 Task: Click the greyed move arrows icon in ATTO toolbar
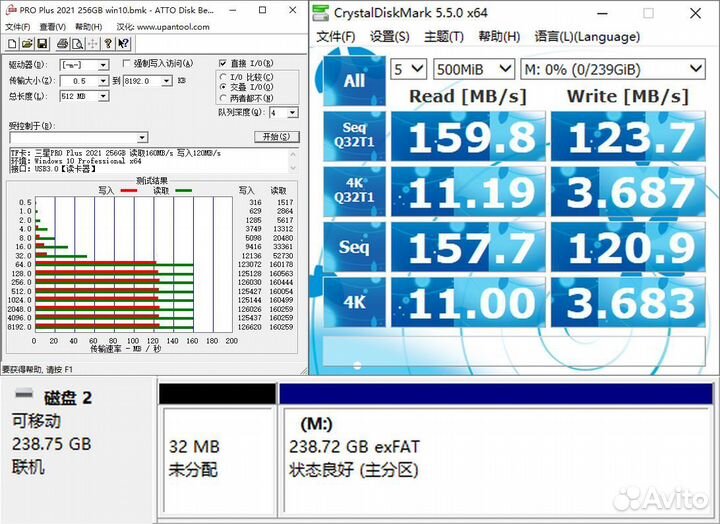point(92,44)
